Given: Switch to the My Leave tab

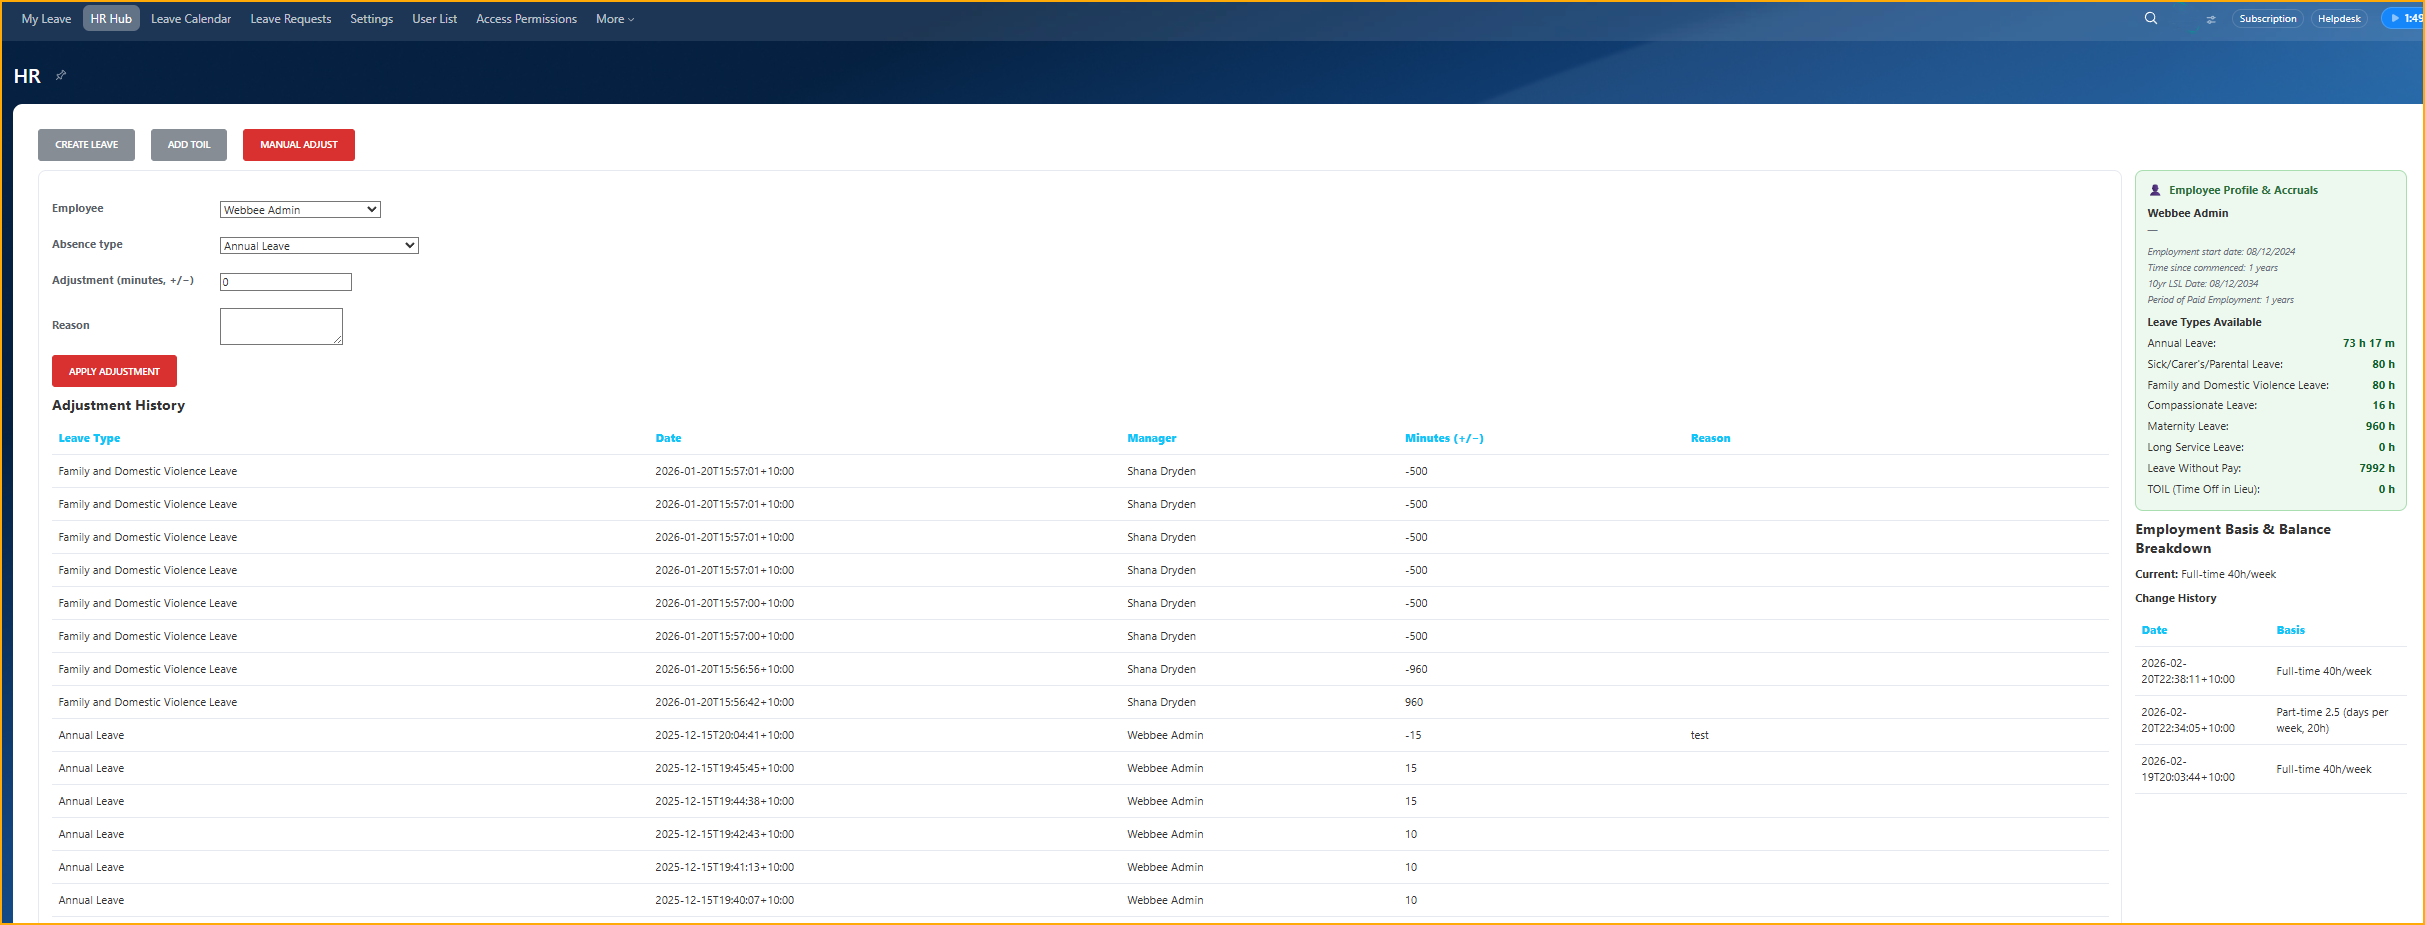Looking at the screenshot, I should pos(46,19).
